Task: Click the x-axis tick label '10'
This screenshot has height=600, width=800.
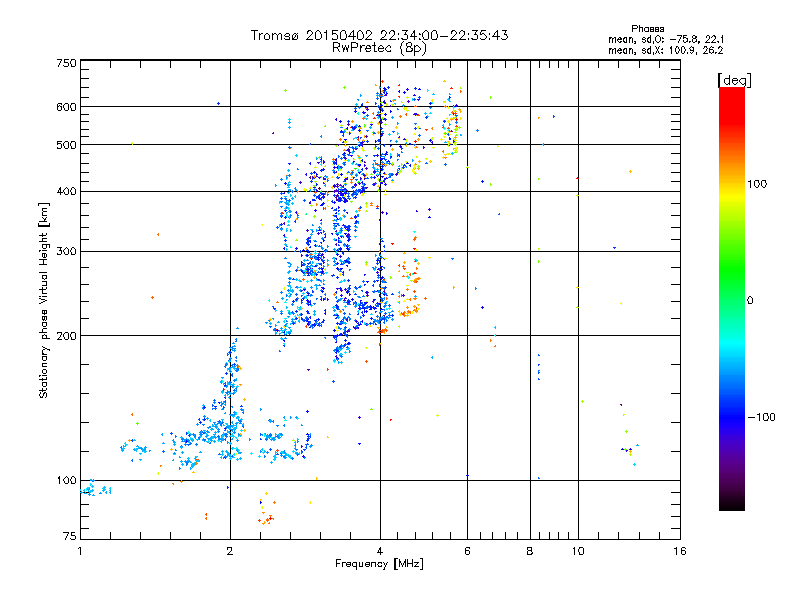Action: click(578, 551)
